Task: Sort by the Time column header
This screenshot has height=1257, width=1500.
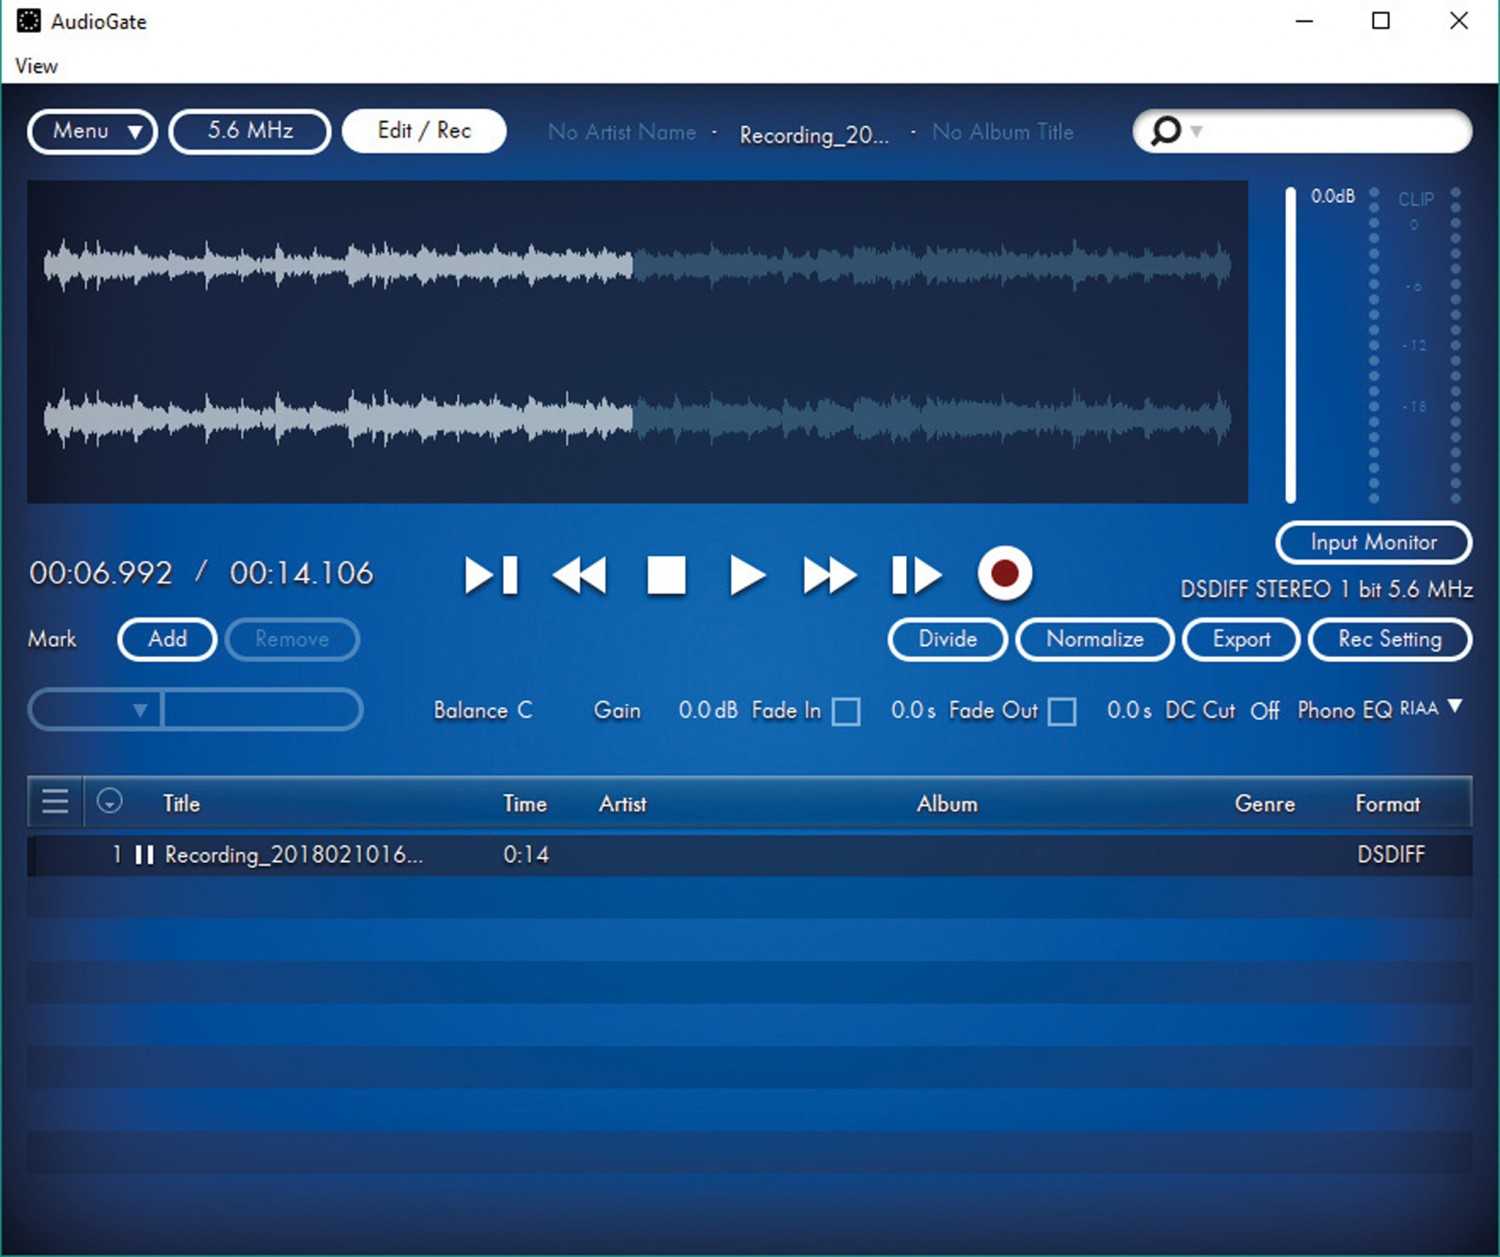Action: tap(525, 803)
